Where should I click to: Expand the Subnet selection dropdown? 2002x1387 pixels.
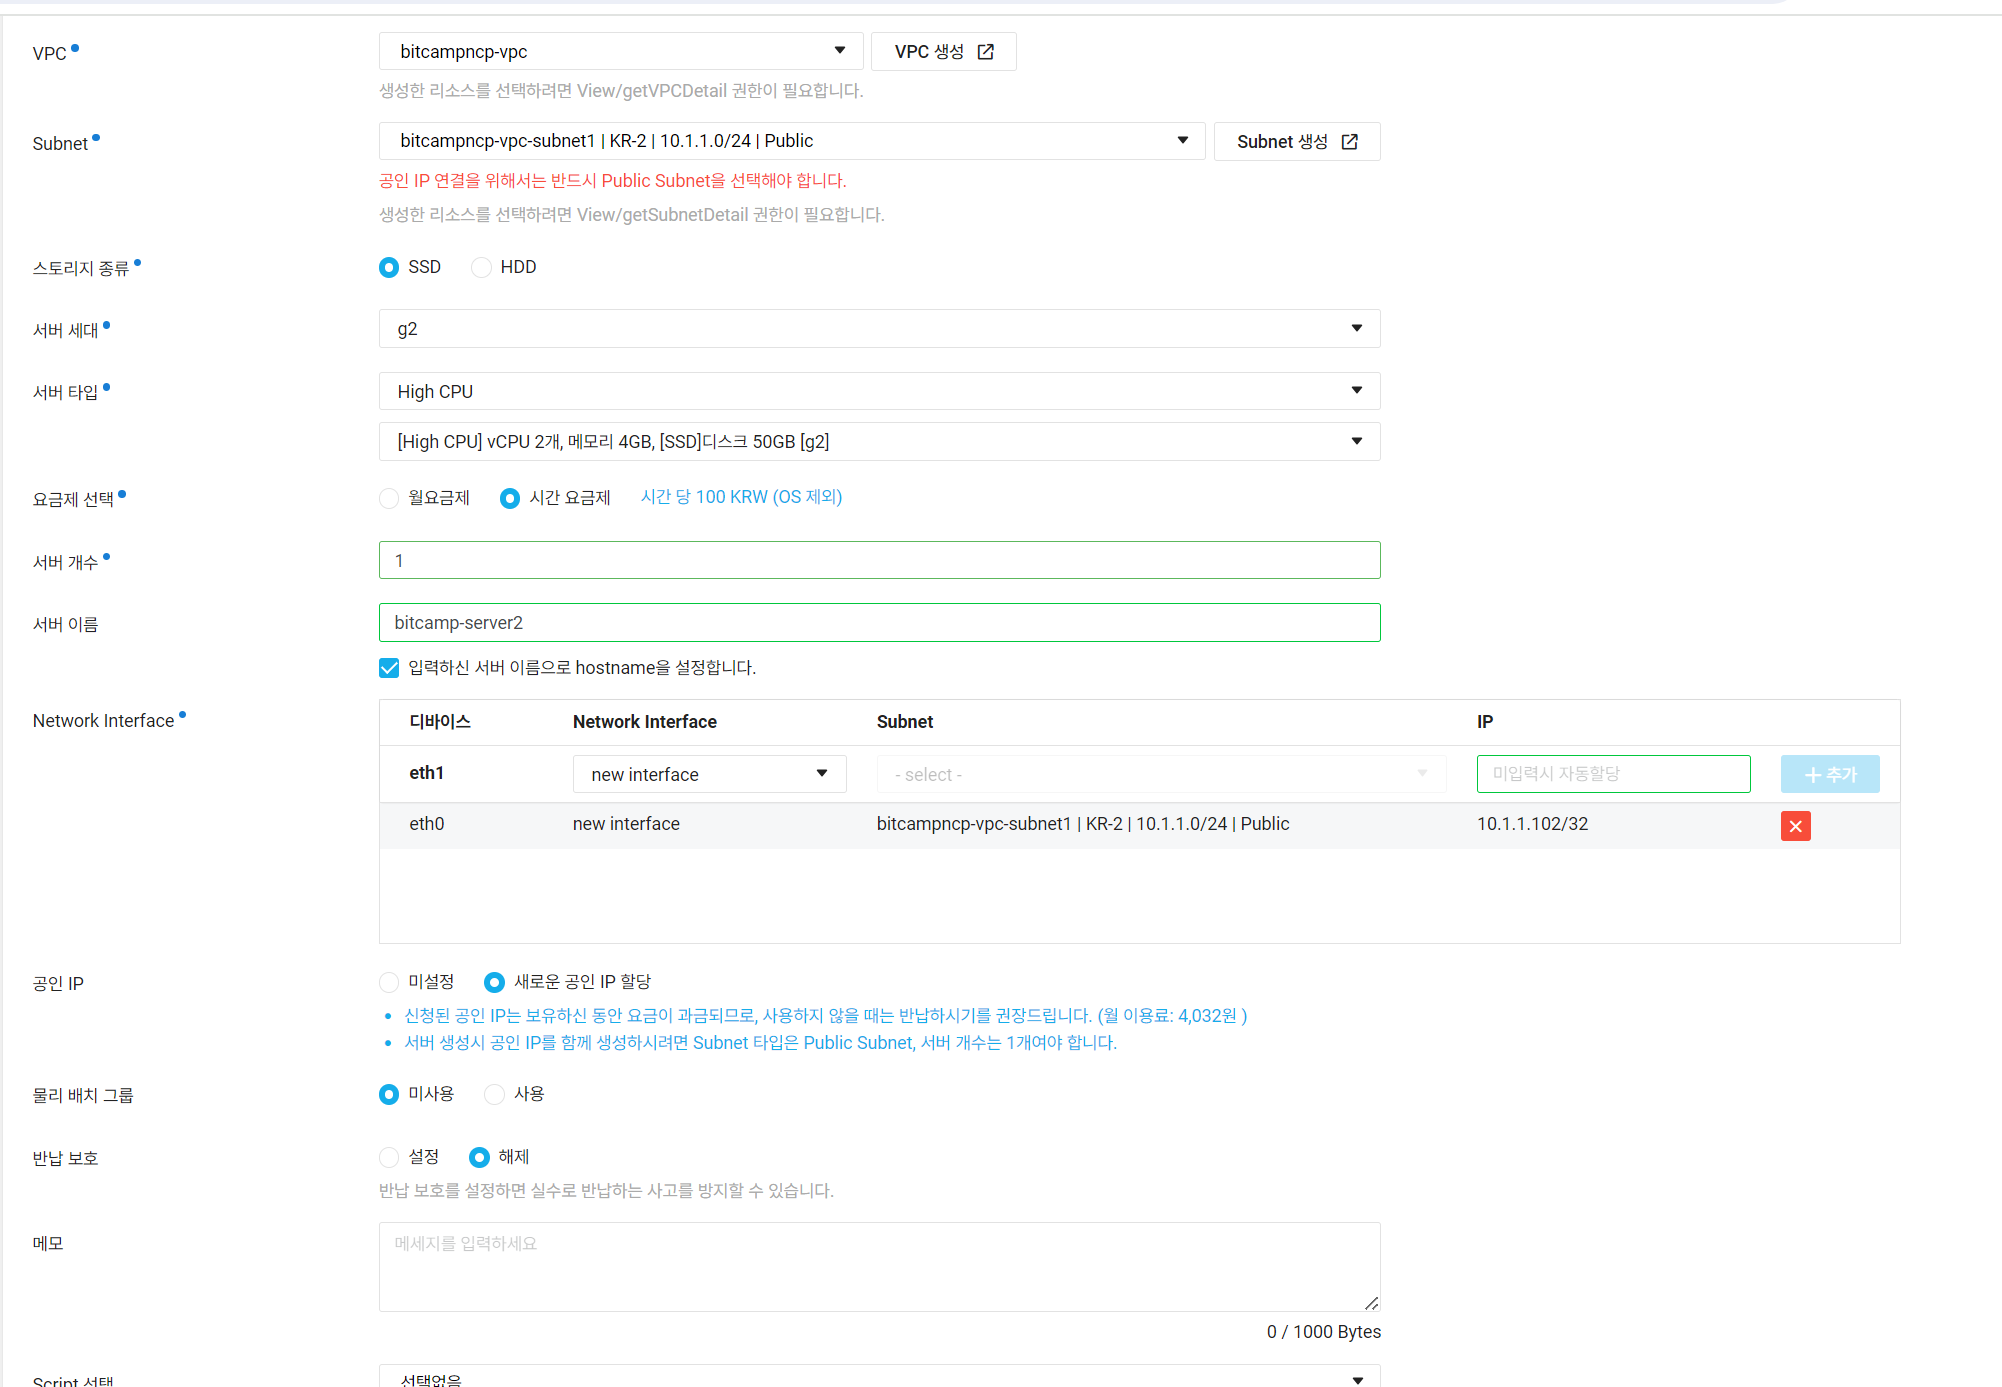tap(791, 141)
